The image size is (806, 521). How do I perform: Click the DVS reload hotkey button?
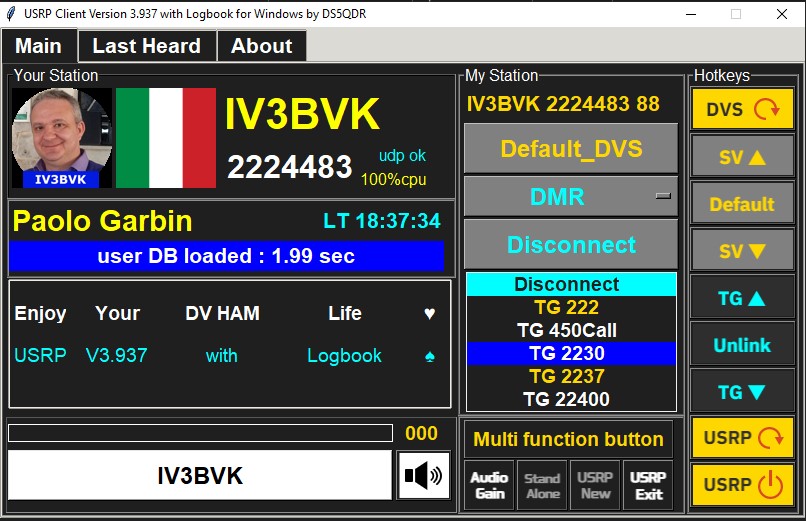742,109
